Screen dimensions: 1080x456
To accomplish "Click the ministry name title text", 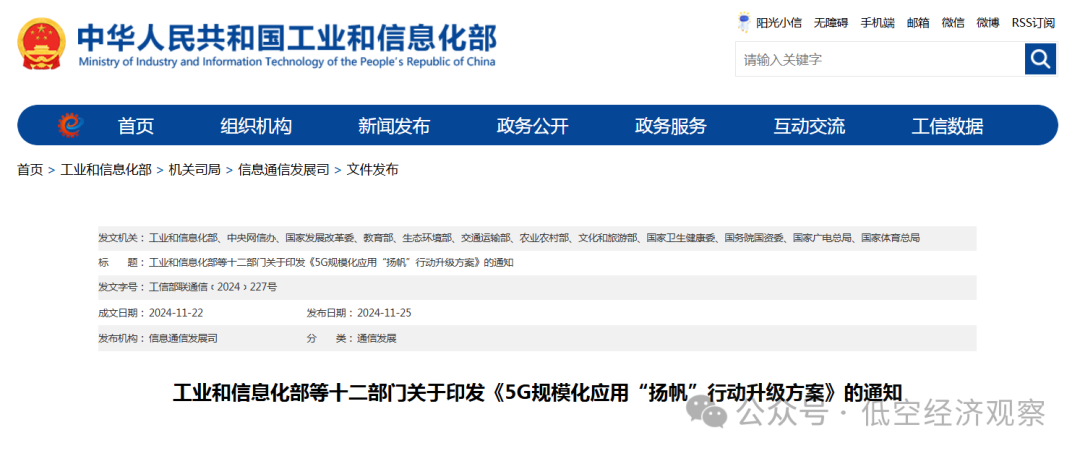I will tap(287, 36).
